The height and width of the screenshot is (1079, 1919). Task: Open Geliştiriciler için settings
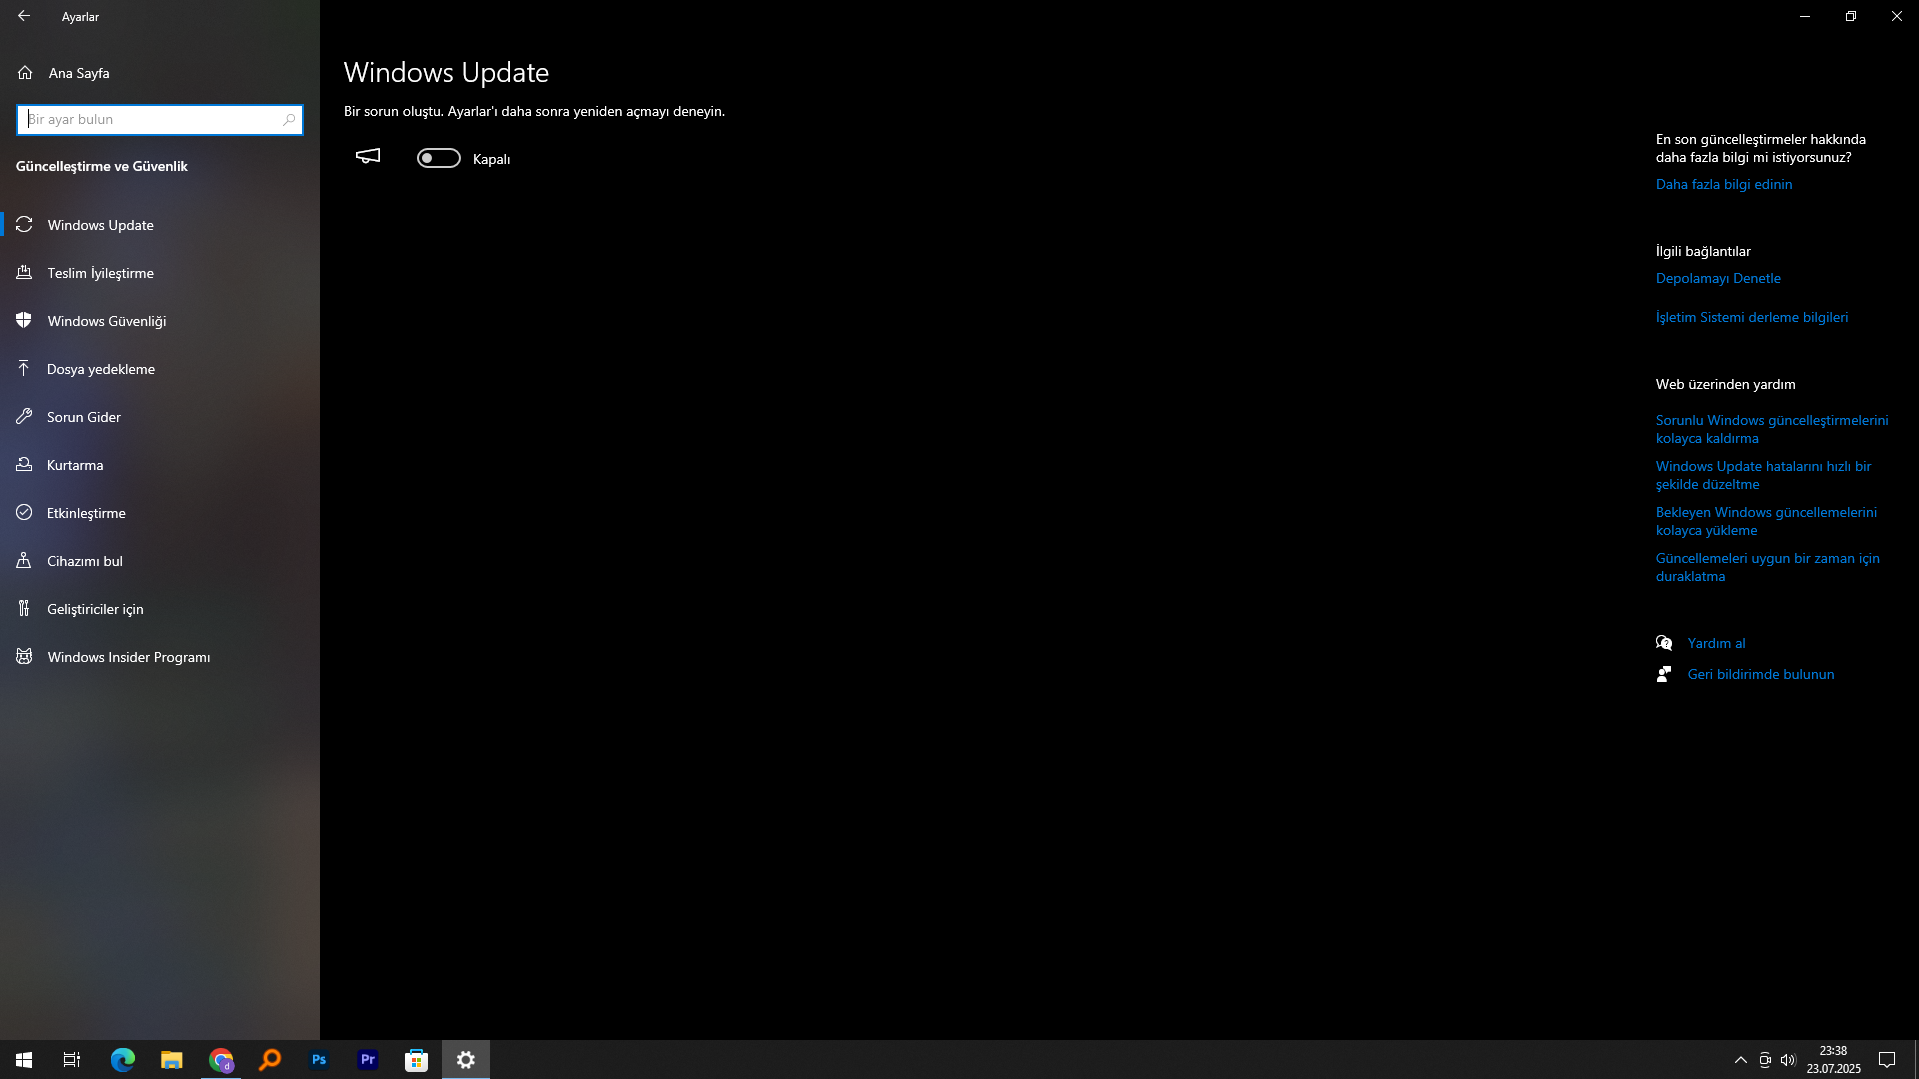click(160, 609)
